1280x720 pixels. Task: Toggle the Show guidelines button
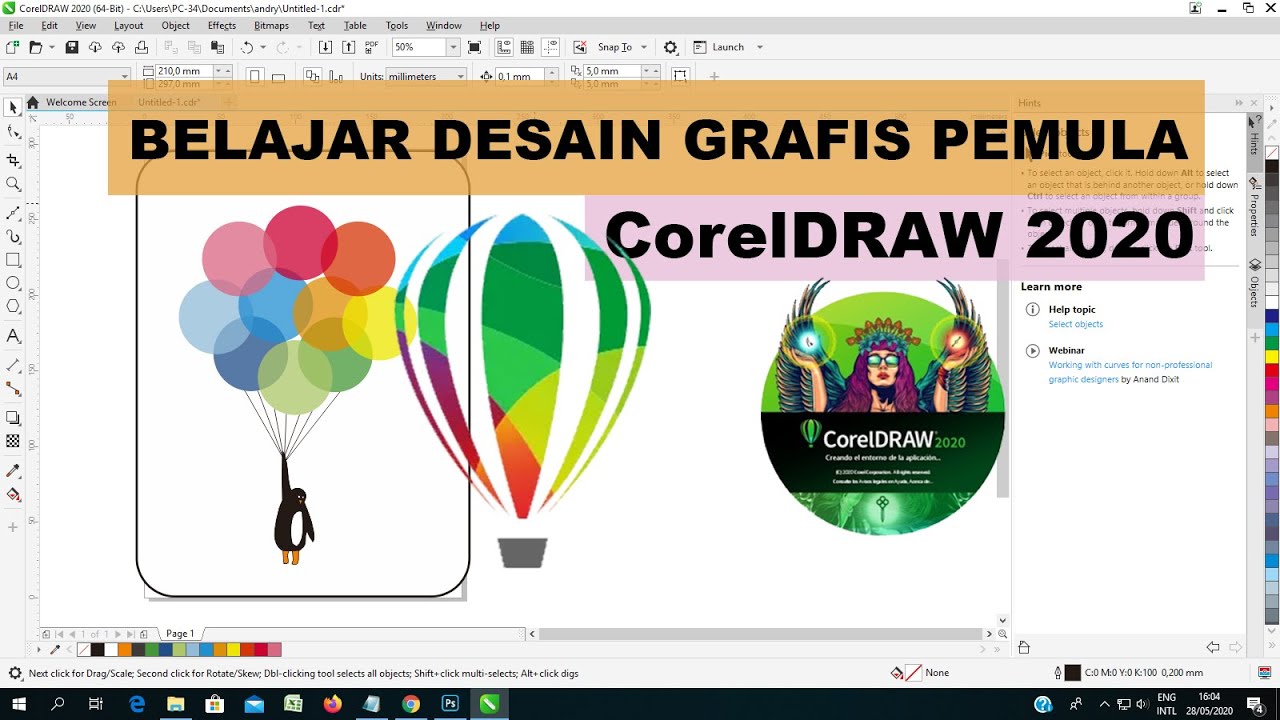point(550,47)
